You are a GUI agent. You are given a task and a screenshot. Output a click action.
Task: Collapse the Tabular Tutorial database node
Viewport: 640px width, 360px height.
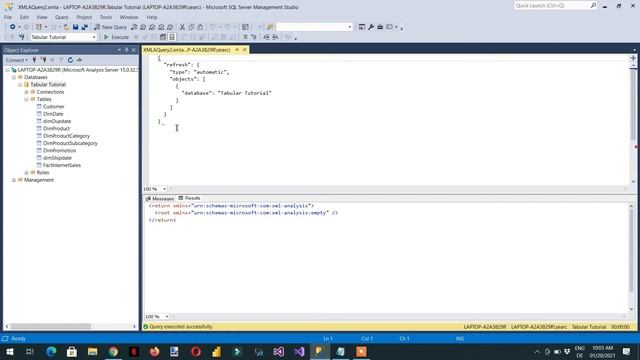[20, 84]
